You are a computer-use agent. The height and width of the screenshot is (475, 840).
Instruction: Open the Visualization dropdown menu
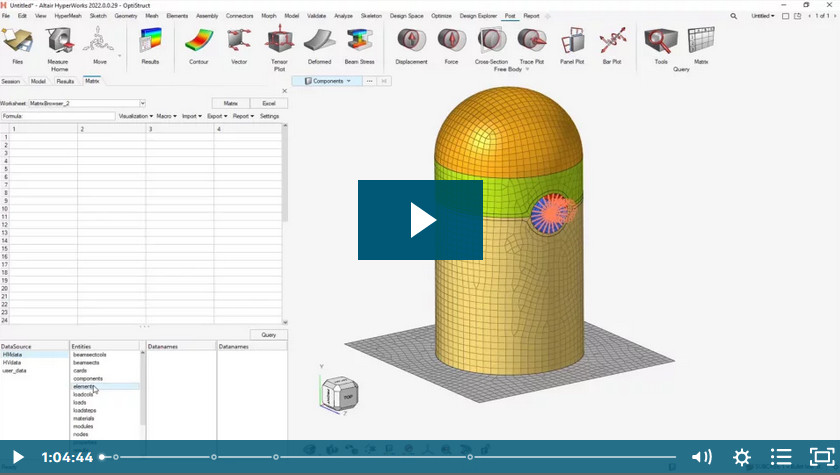[x=135, y=116]
